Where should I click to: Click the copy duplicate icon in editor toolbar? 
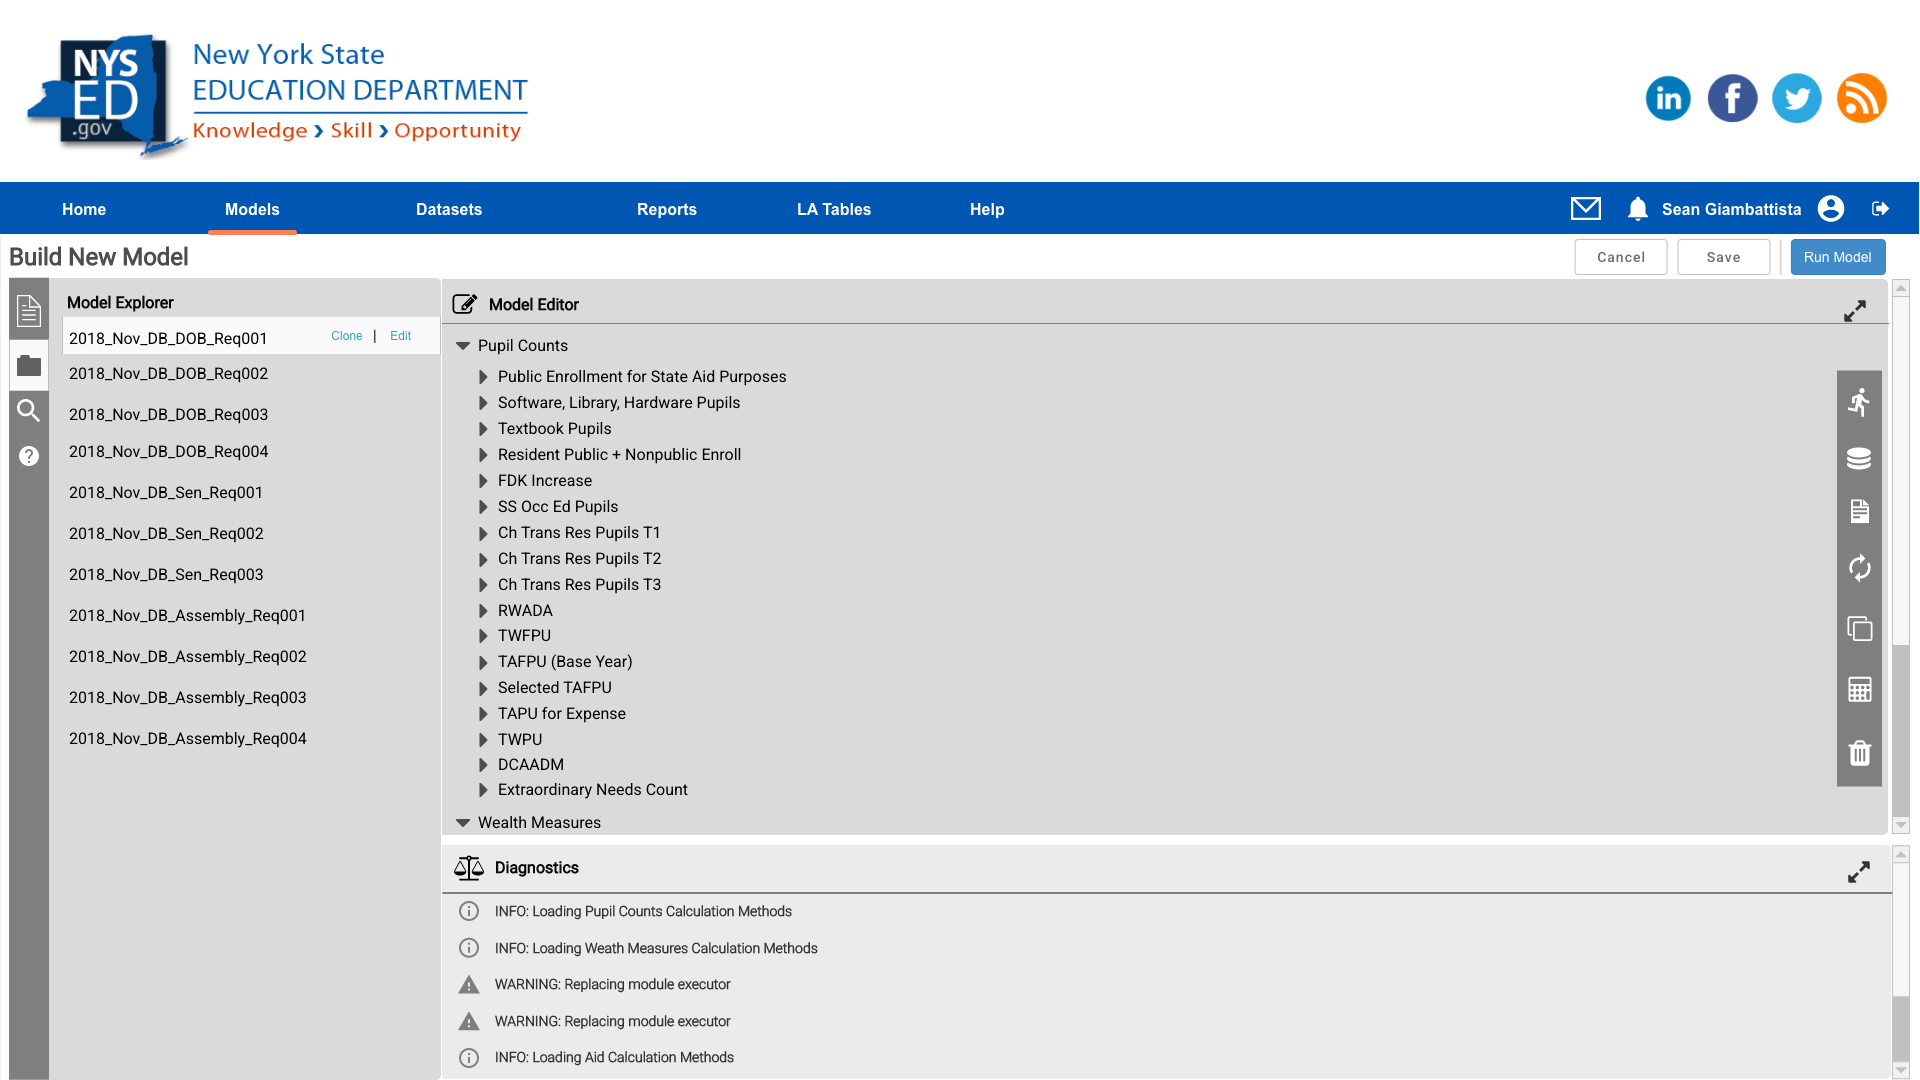(x=1859, y=629)
